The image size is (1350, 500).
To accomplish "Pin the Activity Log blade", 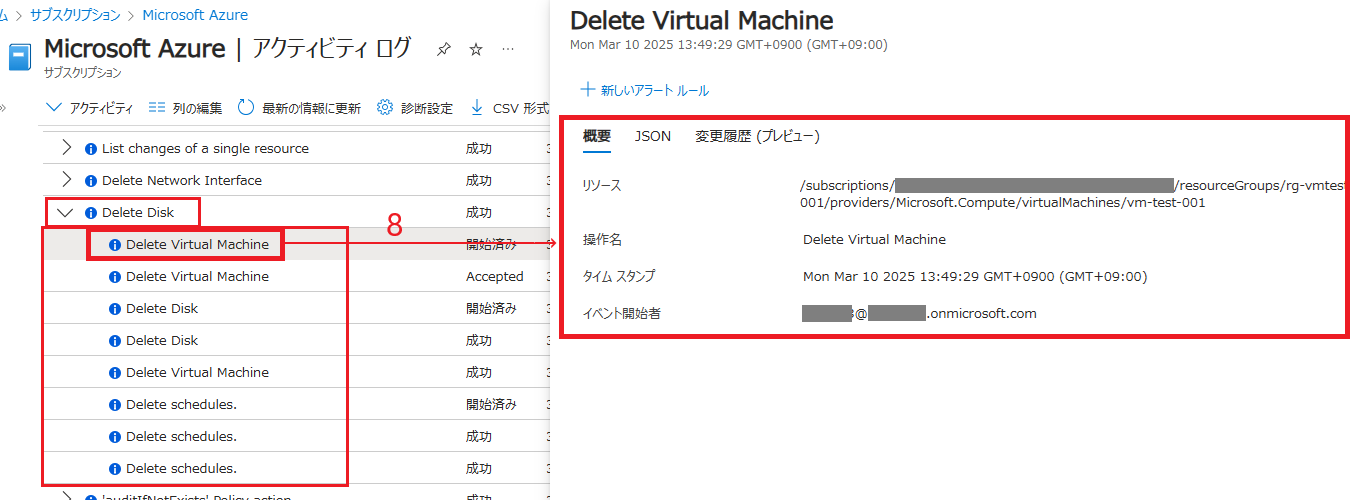I will point(444,50).
